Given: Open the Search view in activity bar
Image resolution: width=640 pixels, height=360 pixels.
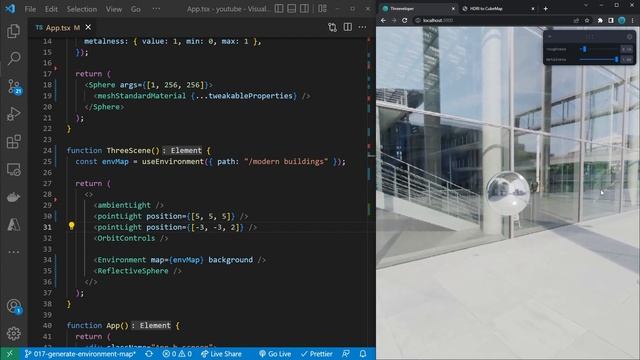Looking at the screenshot, I should [x=13, y=58].
